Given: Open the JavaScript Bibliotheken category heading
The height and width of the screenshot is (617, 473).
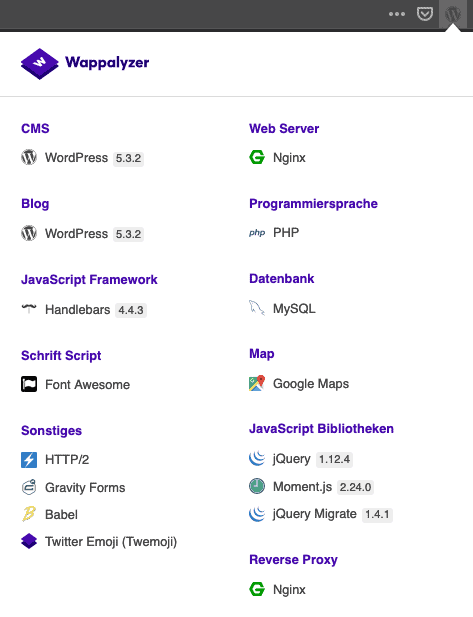Looking at the screenshot, I should pyautogui.click(x=321, y=429).
